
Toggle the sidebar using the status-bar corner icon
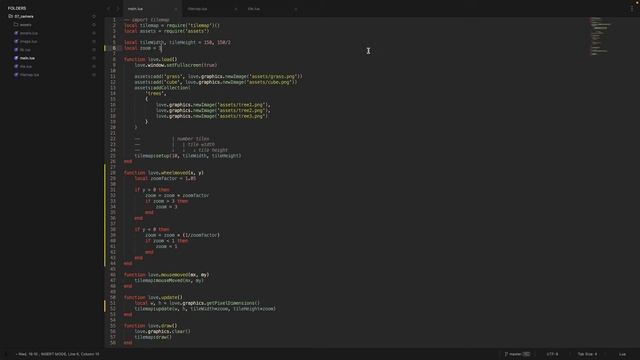pyautogui.click(x=6, y=354)
